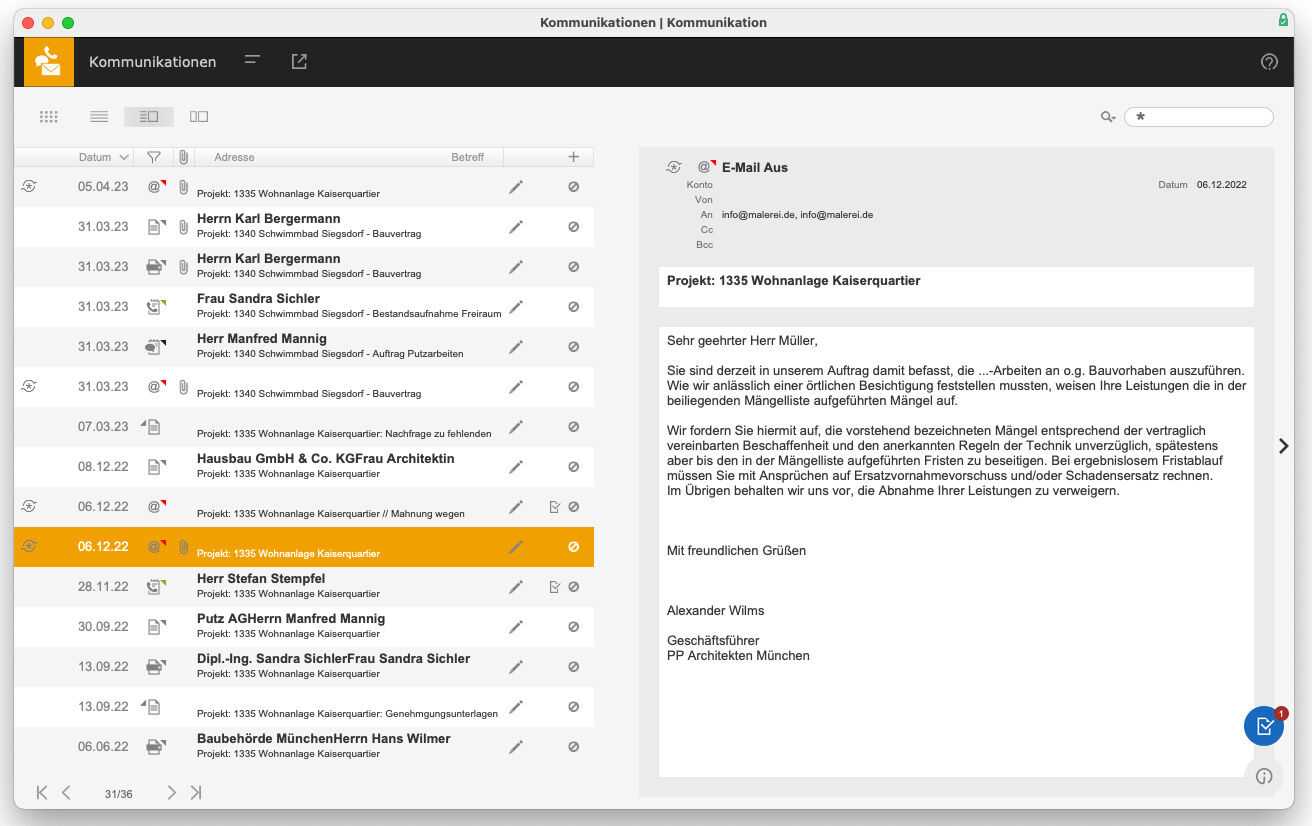Jump to last record

[x=196, y=793]
